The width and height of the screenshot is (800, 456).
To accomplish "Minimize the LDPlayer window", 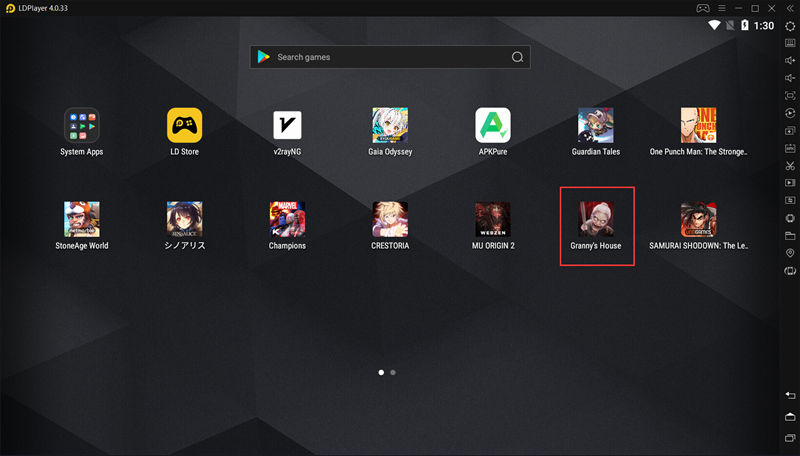I will click(x=738, y=8).
